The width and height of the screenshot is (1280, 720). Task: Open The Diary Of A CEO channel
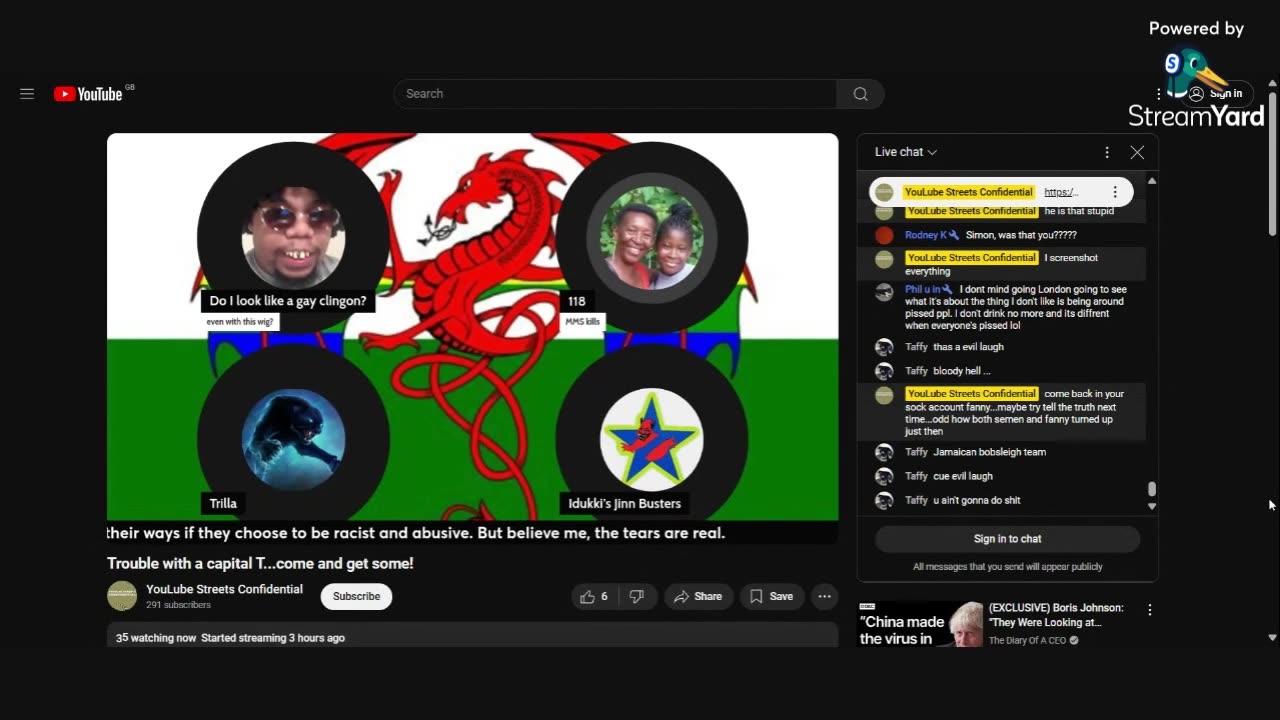(x=1027, y=640)
